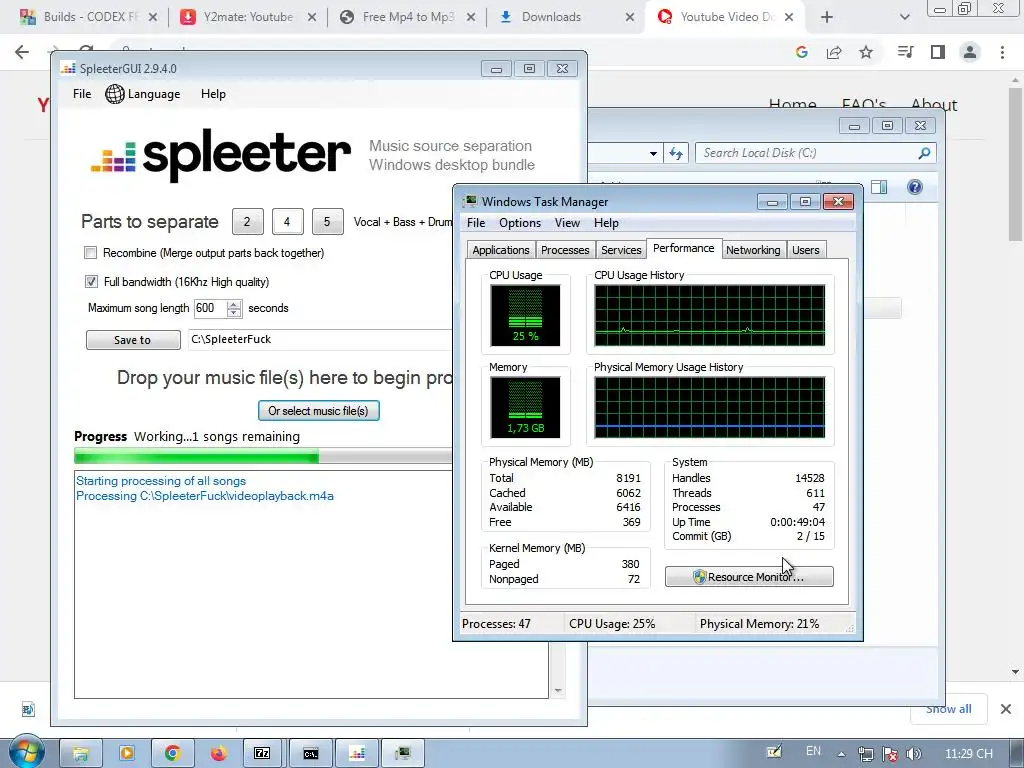Image resolution: width=1024 pixels, height=768 pixels.
Task: Click the 11:29 CH taskbar clock
Action: (x=968, y=754)
